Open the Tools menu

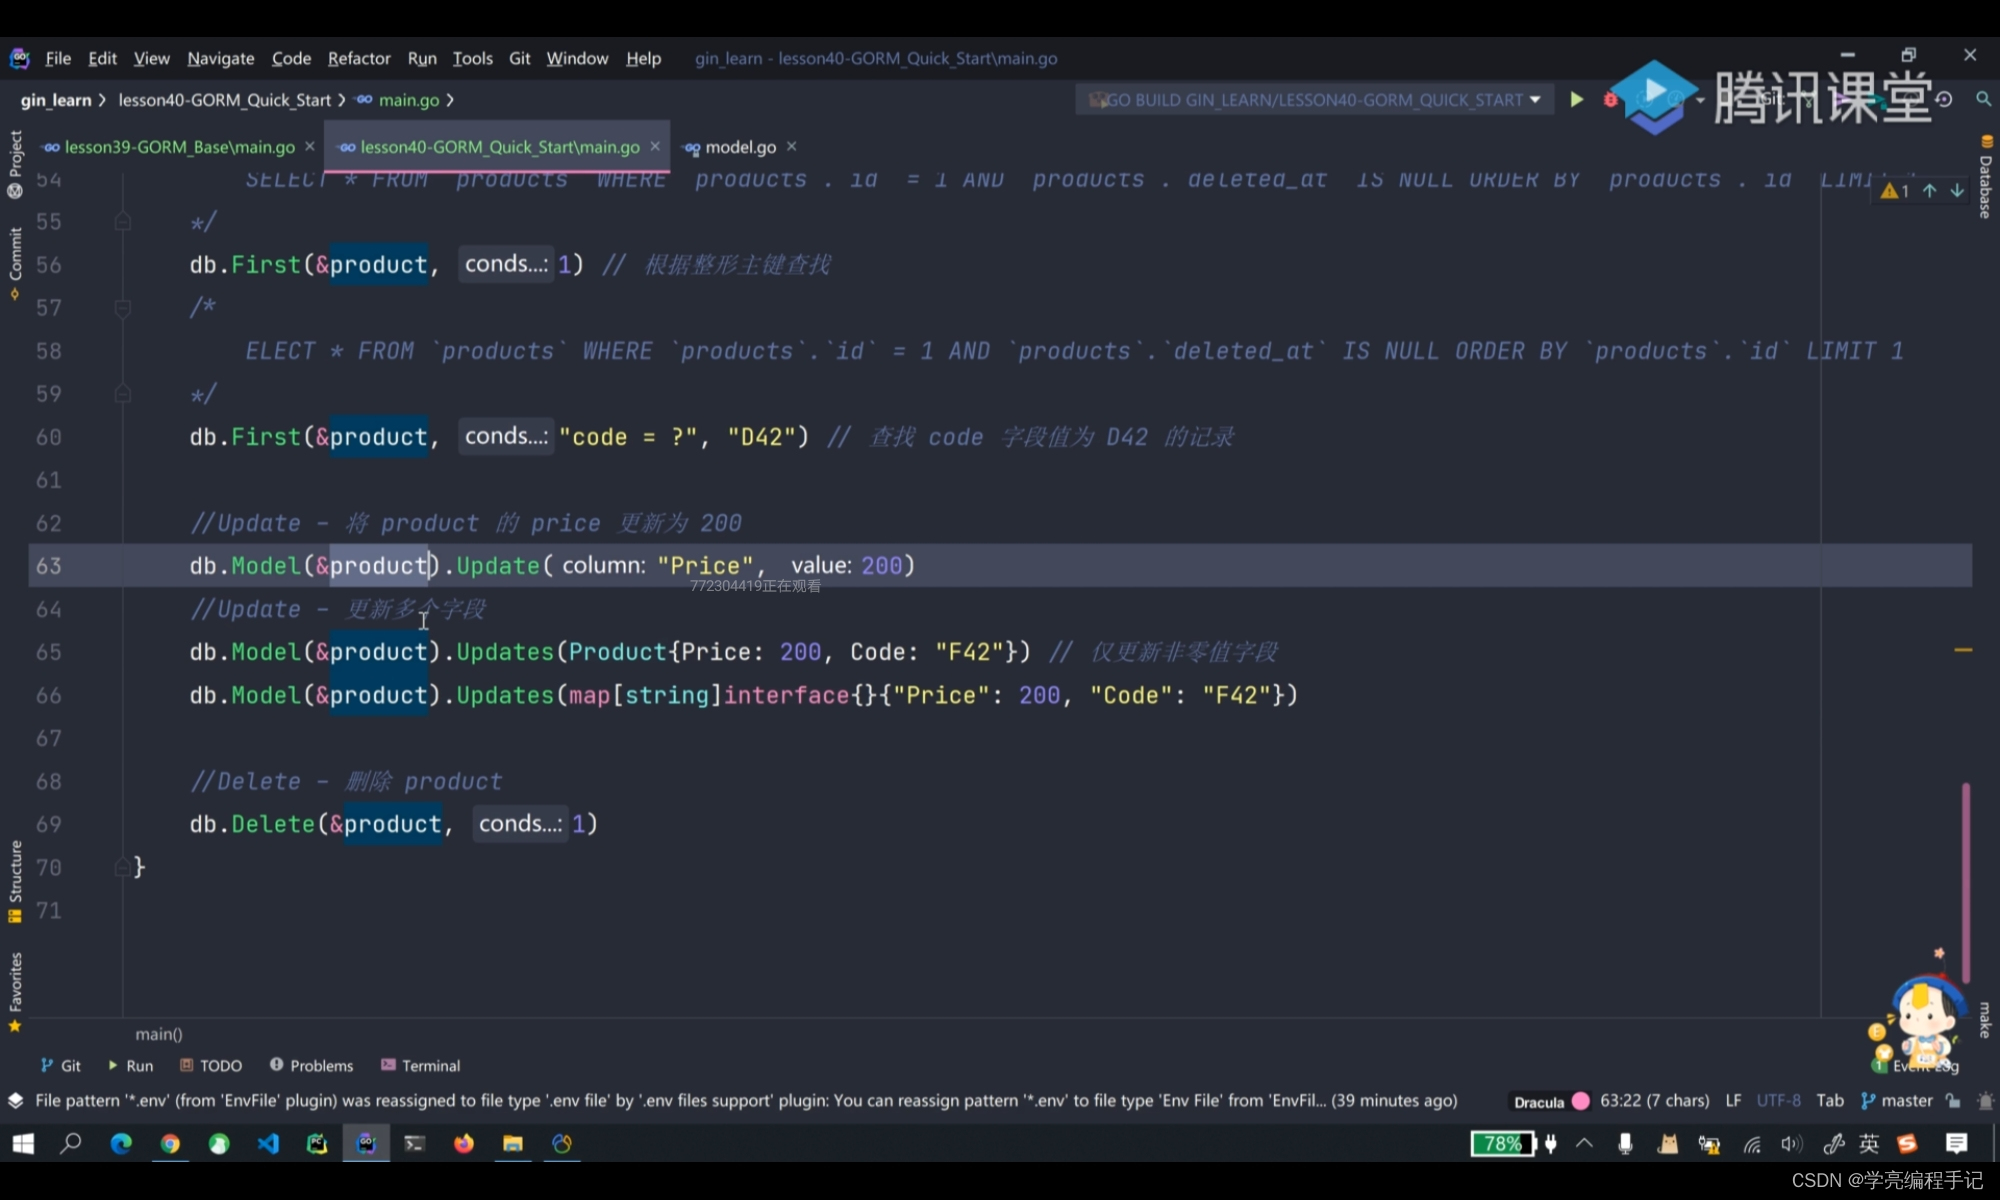pos(472,58)
